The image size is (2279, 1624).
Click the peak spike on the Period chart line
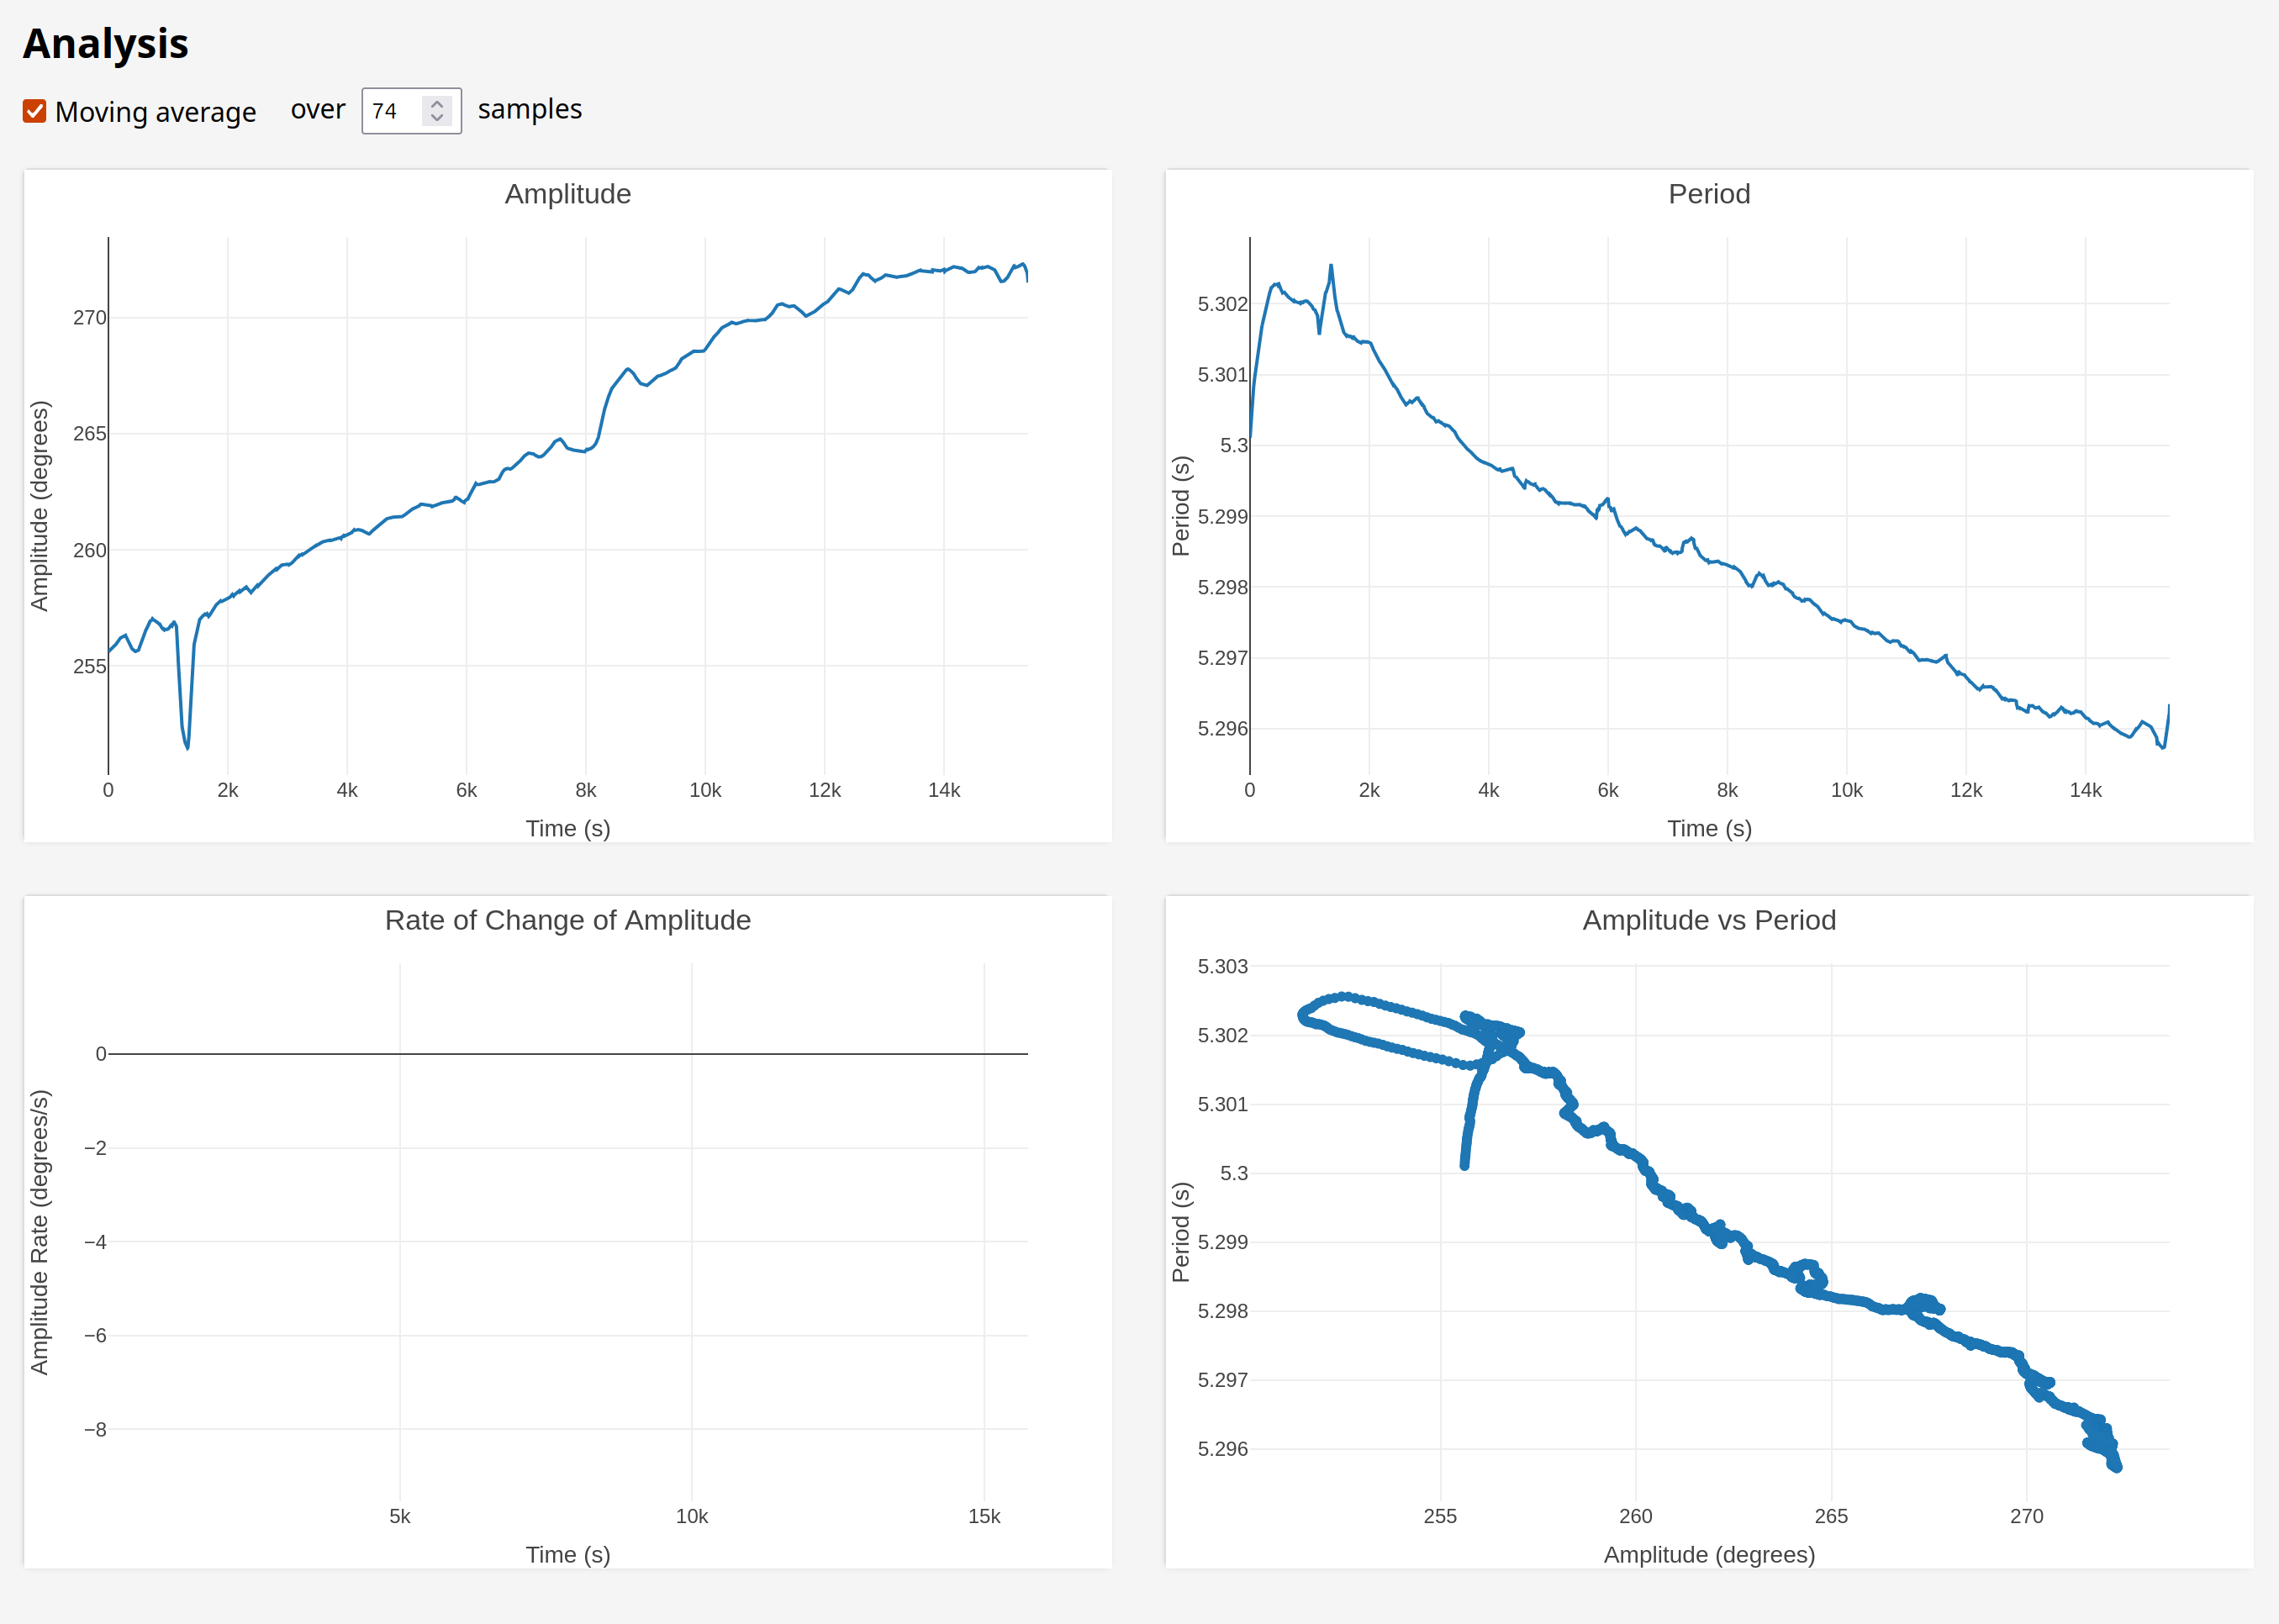pyautogui.click(x=1331, y=267)
